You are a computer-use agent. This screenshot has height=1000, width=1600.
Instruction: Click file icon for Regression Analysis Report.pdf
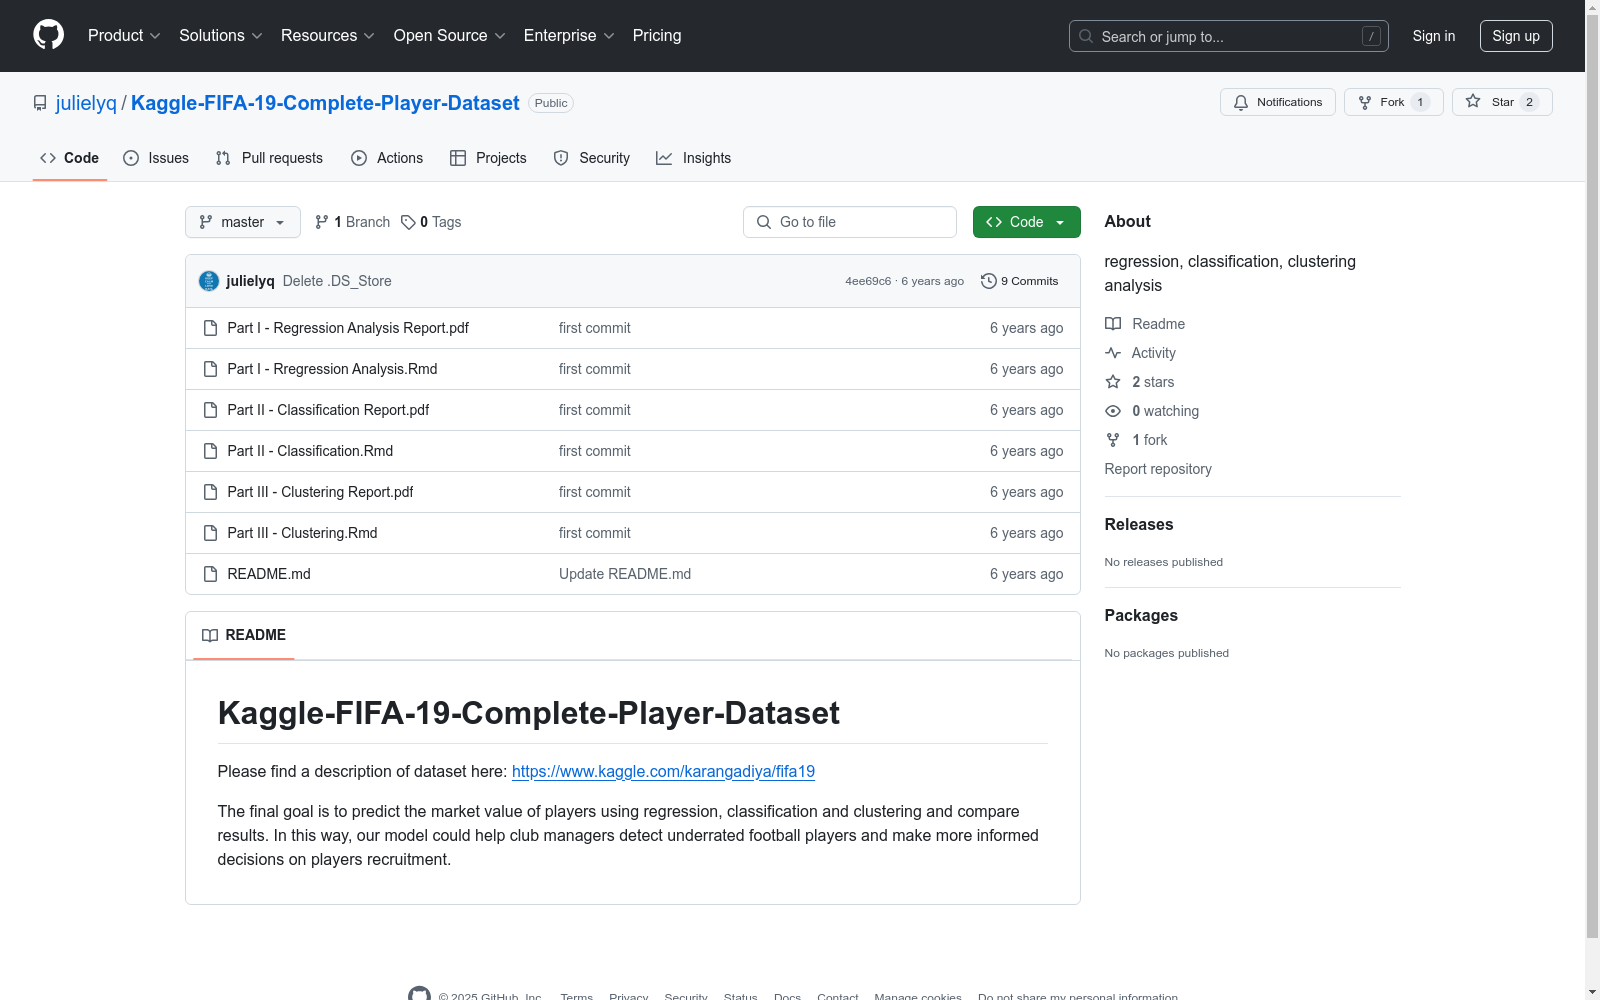(210, 328)
